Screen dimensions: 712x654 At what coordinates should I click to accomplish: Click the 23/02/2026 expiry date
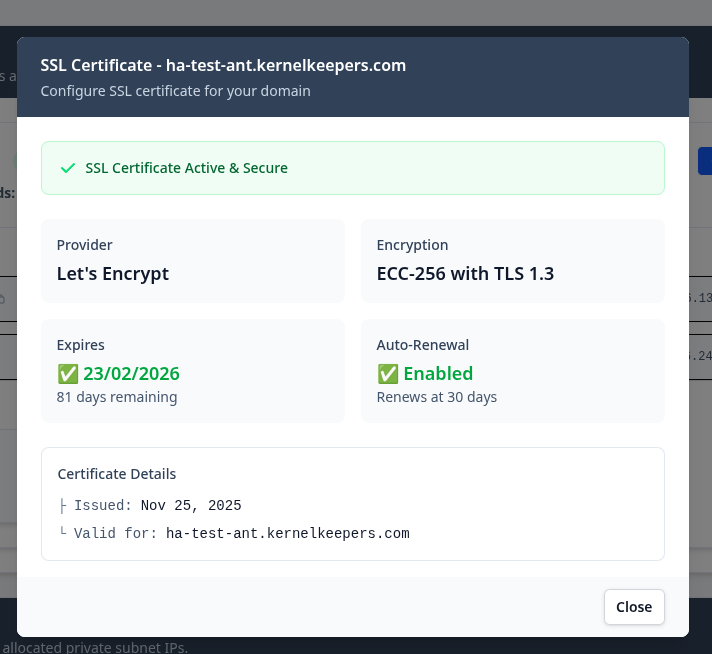pos(131,374)
